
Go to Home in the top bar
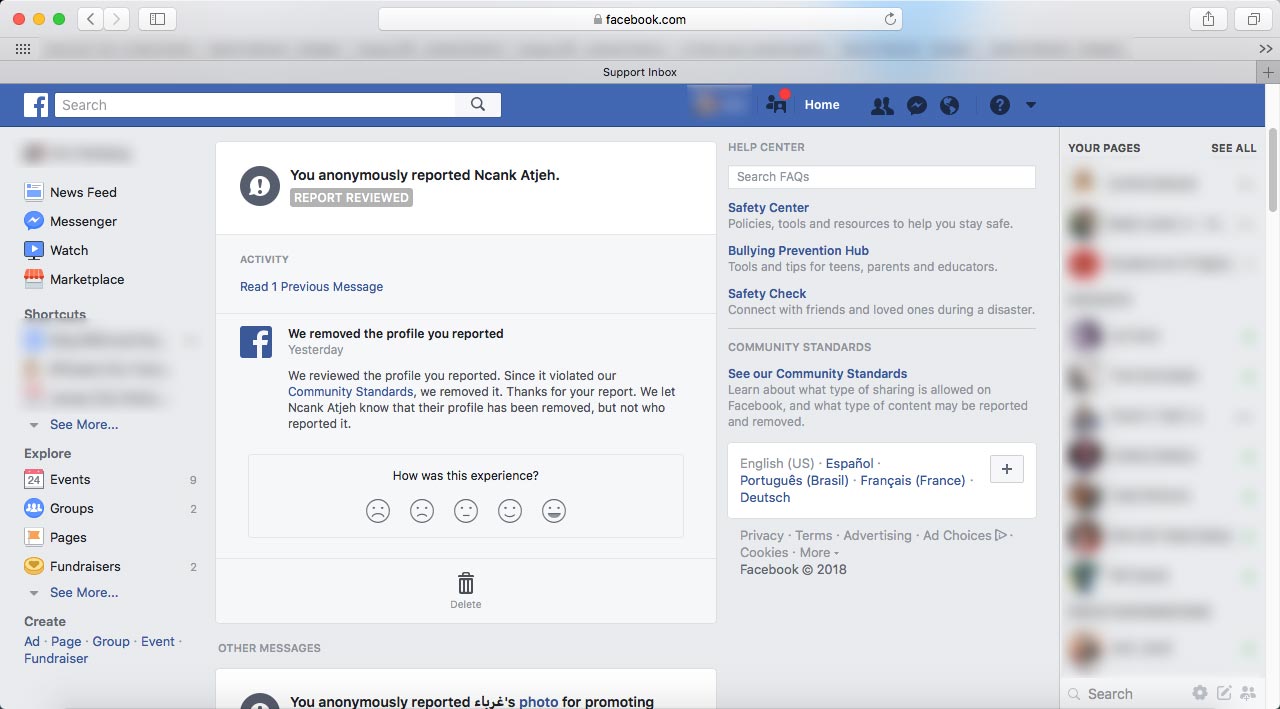[x=822, y=105]
